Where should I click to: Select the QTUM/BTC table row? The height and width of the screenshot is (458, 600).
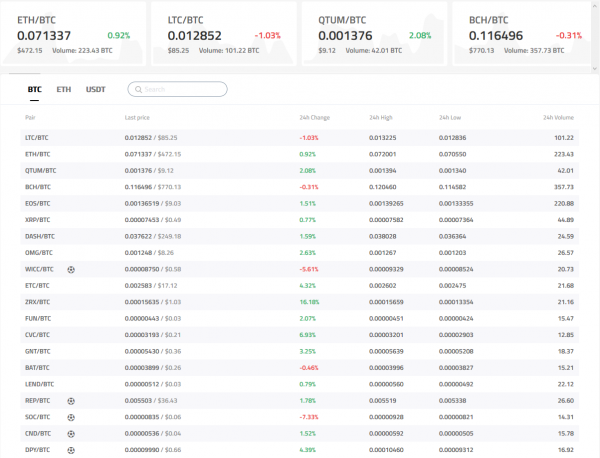click(x=300, y=171)
